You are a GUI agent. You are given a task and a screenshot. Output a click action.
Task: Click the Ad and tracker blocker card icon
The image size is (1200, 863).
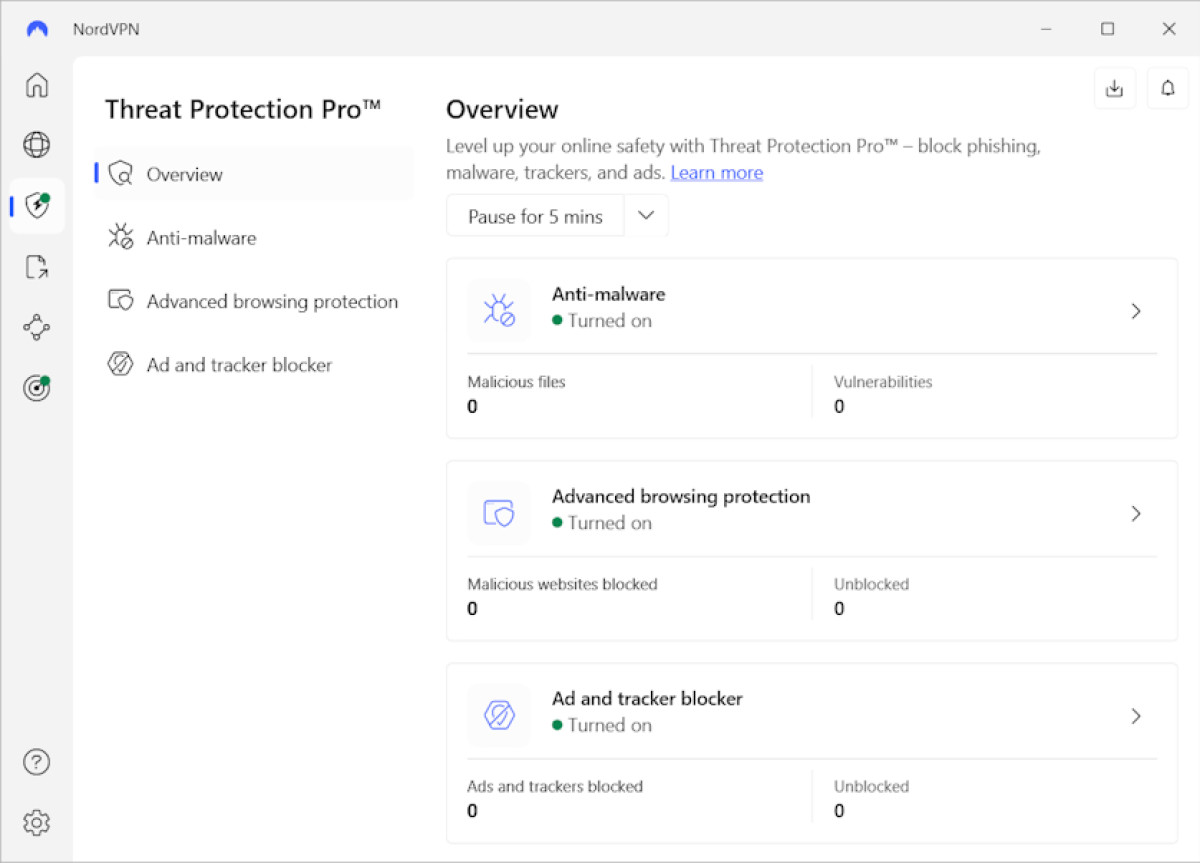click(498, 715)
